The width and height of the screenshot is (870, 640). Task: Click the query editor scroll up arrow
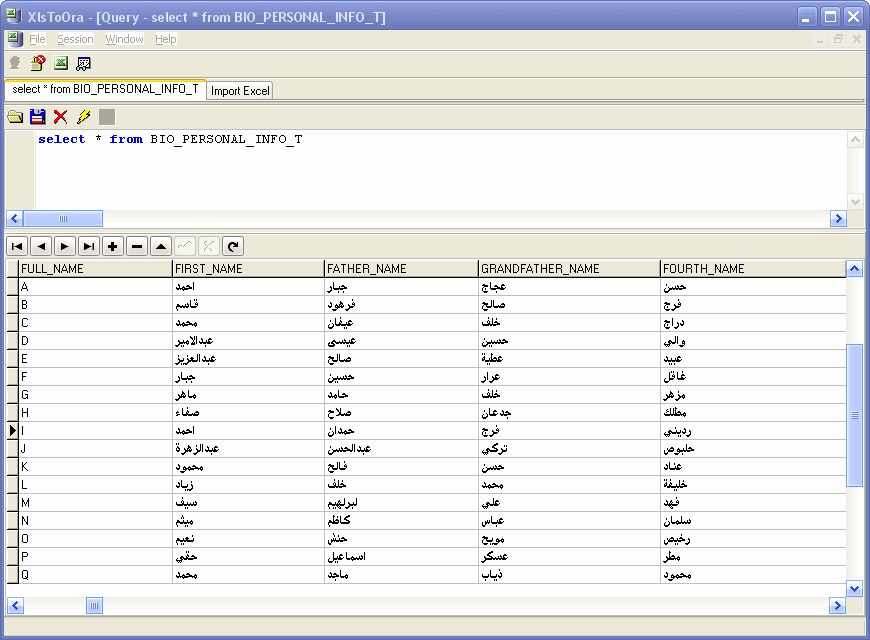coord(855,139)
